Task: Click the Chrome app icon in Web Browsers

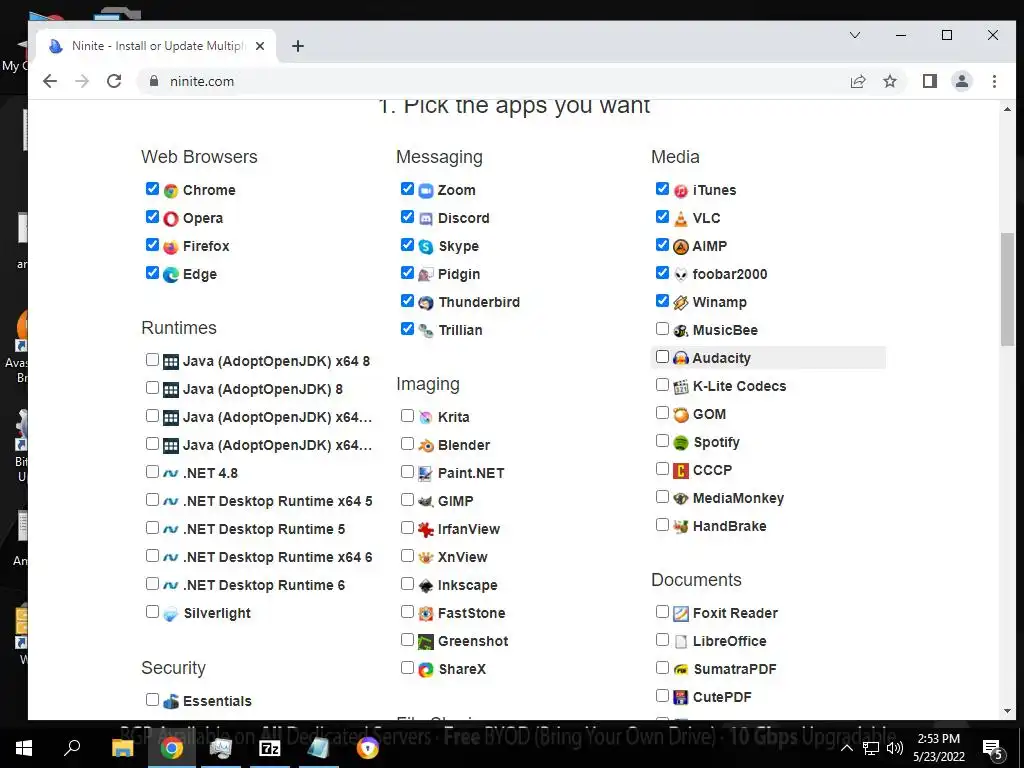Action: click(x=171, y=191)
